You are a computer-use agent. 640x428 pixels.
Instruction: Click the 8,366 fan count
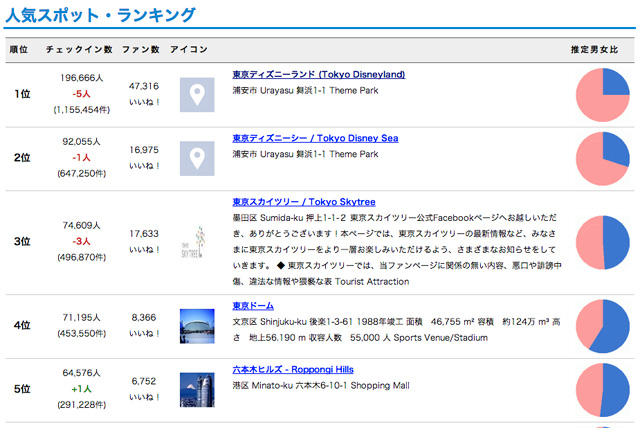(144, 318)
